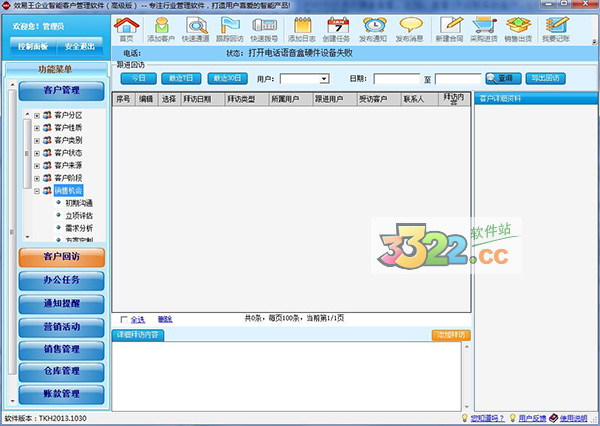Click the 控制面板 button

(x=33, y=47)
